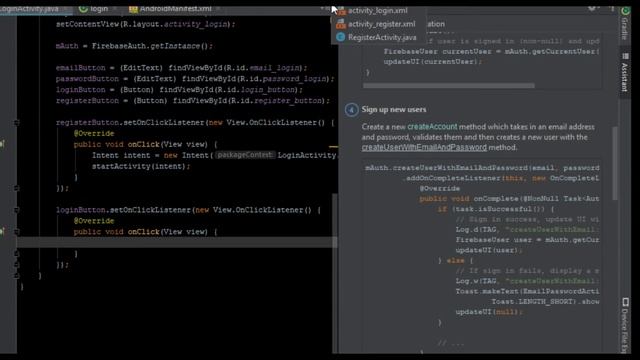
Task: Click mAuth.createUserWithEmailAndPassword in the Assistant snippet
Action: pos(447,168)
